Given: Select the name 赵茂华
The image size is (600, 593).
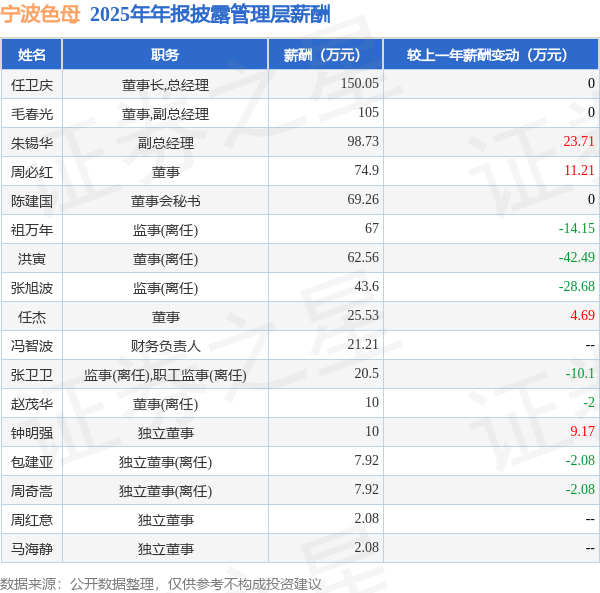Looking at the screenshot, I should point(32,404).
